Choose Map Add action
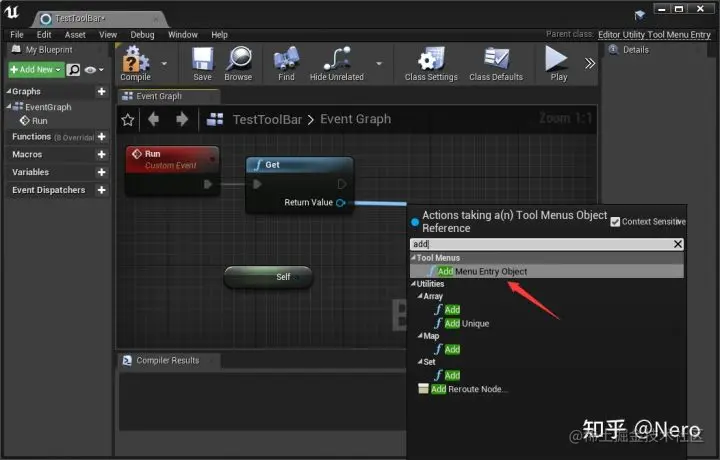Screen dimensions: 720x460 pos(447,349)
